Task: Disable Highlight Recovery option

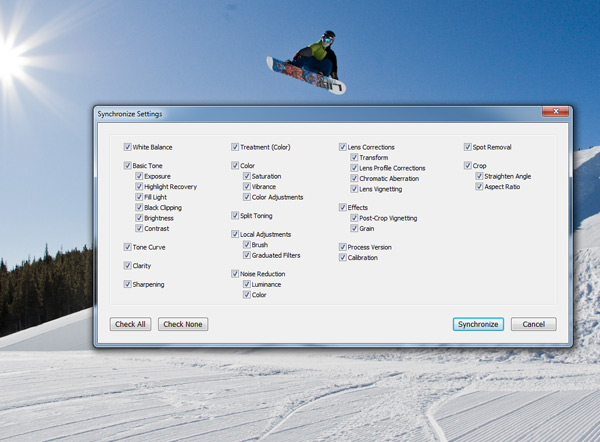Action: pos(139,187)
